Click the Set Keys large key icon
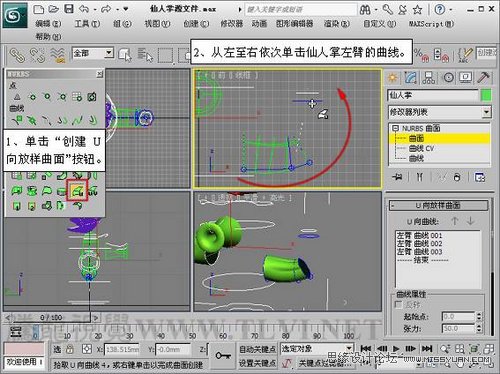 pos(223,356)
